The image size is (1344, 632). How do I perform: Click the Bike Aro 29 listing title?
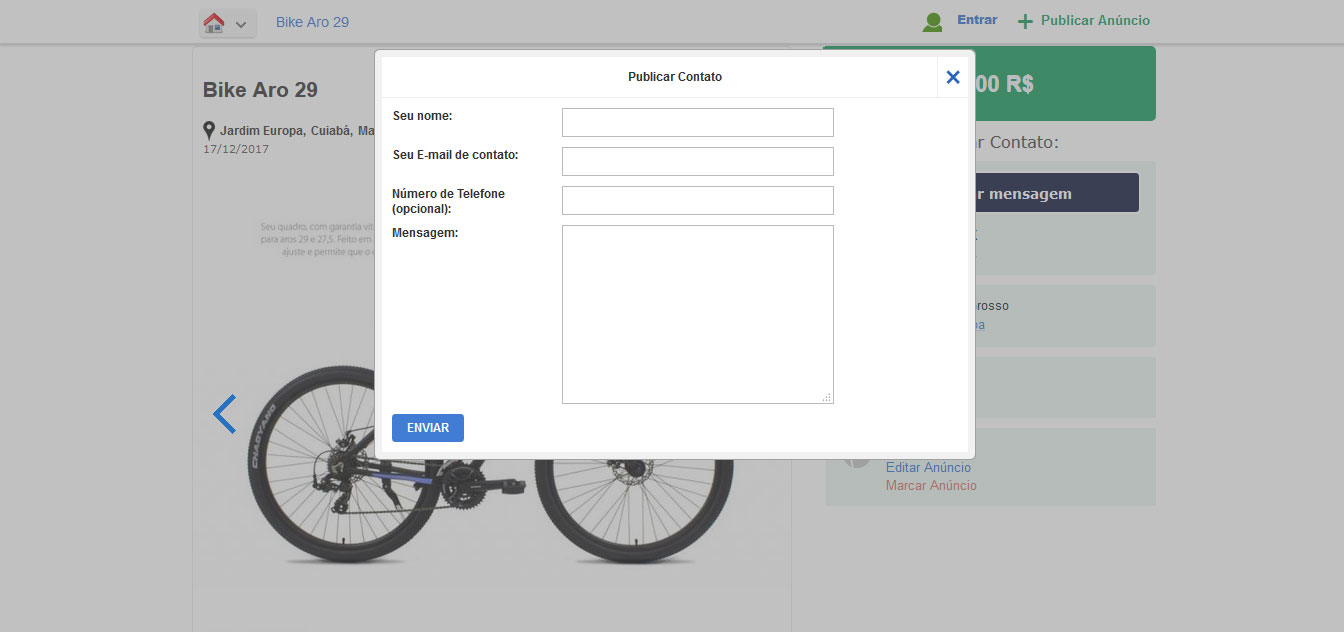pos(260,90)
